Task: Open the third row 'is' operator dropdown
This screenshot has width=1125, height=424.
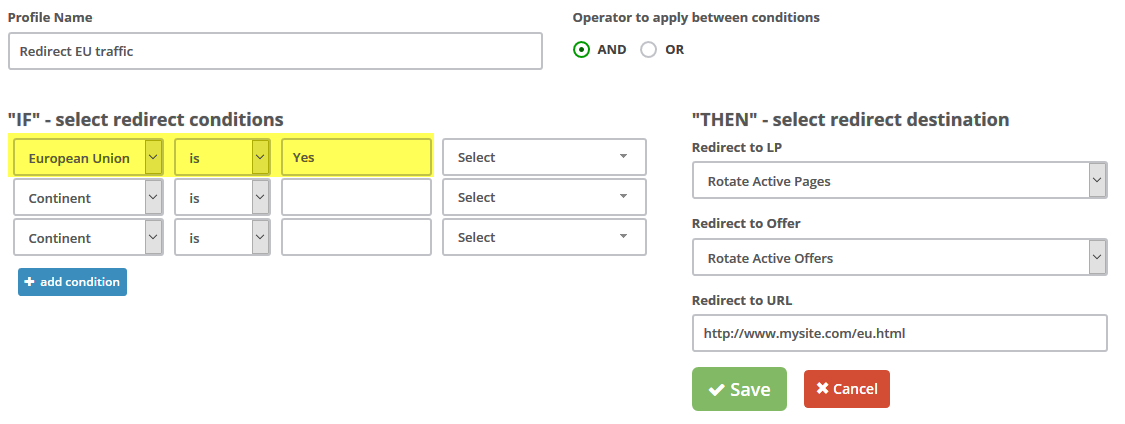Action: [222, 238]
